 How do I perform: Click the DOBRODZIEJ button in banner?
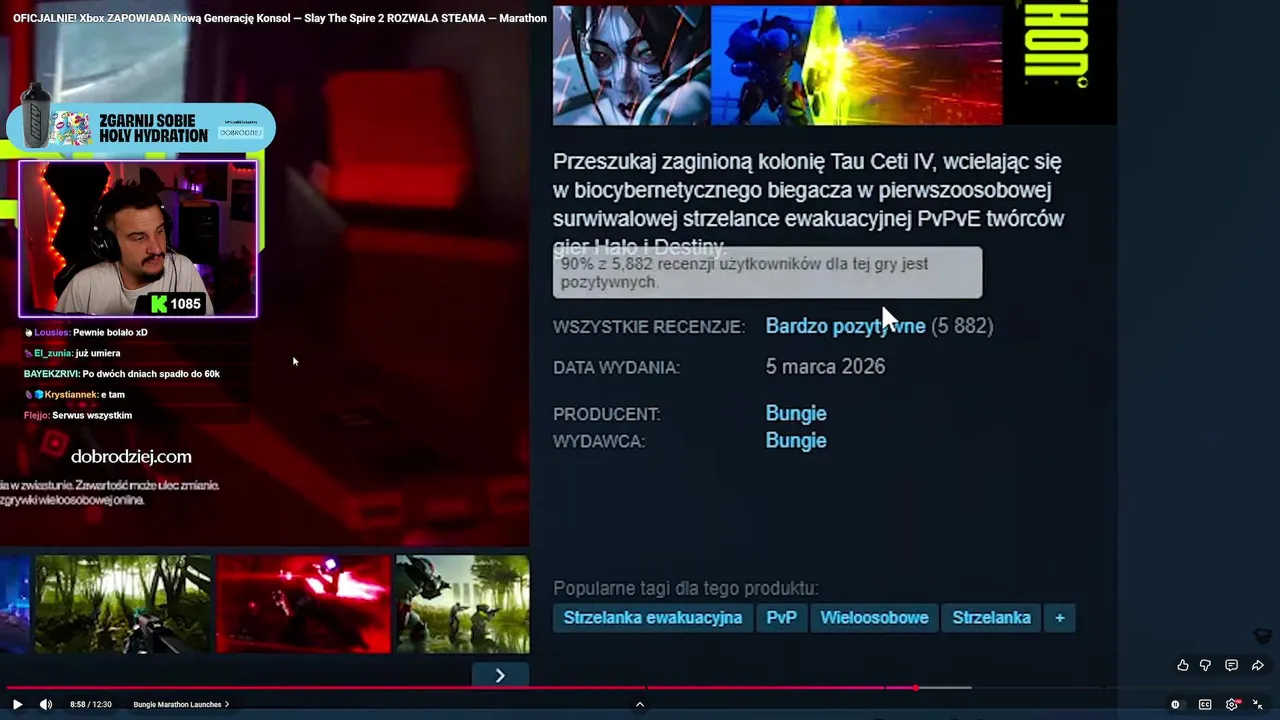(241, 133)
